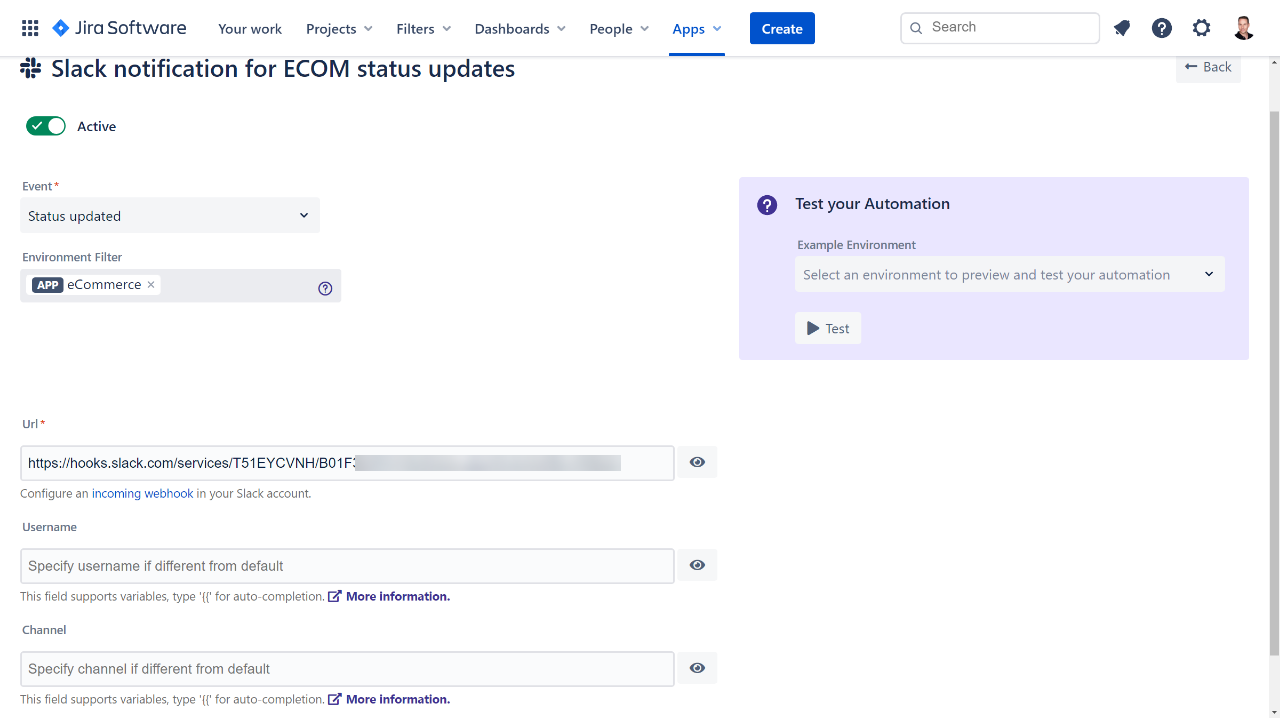Reveal the webhook Url with eye icon
Image resolution: width=1280 pixels, height=720 pixels.
(697, 462)
